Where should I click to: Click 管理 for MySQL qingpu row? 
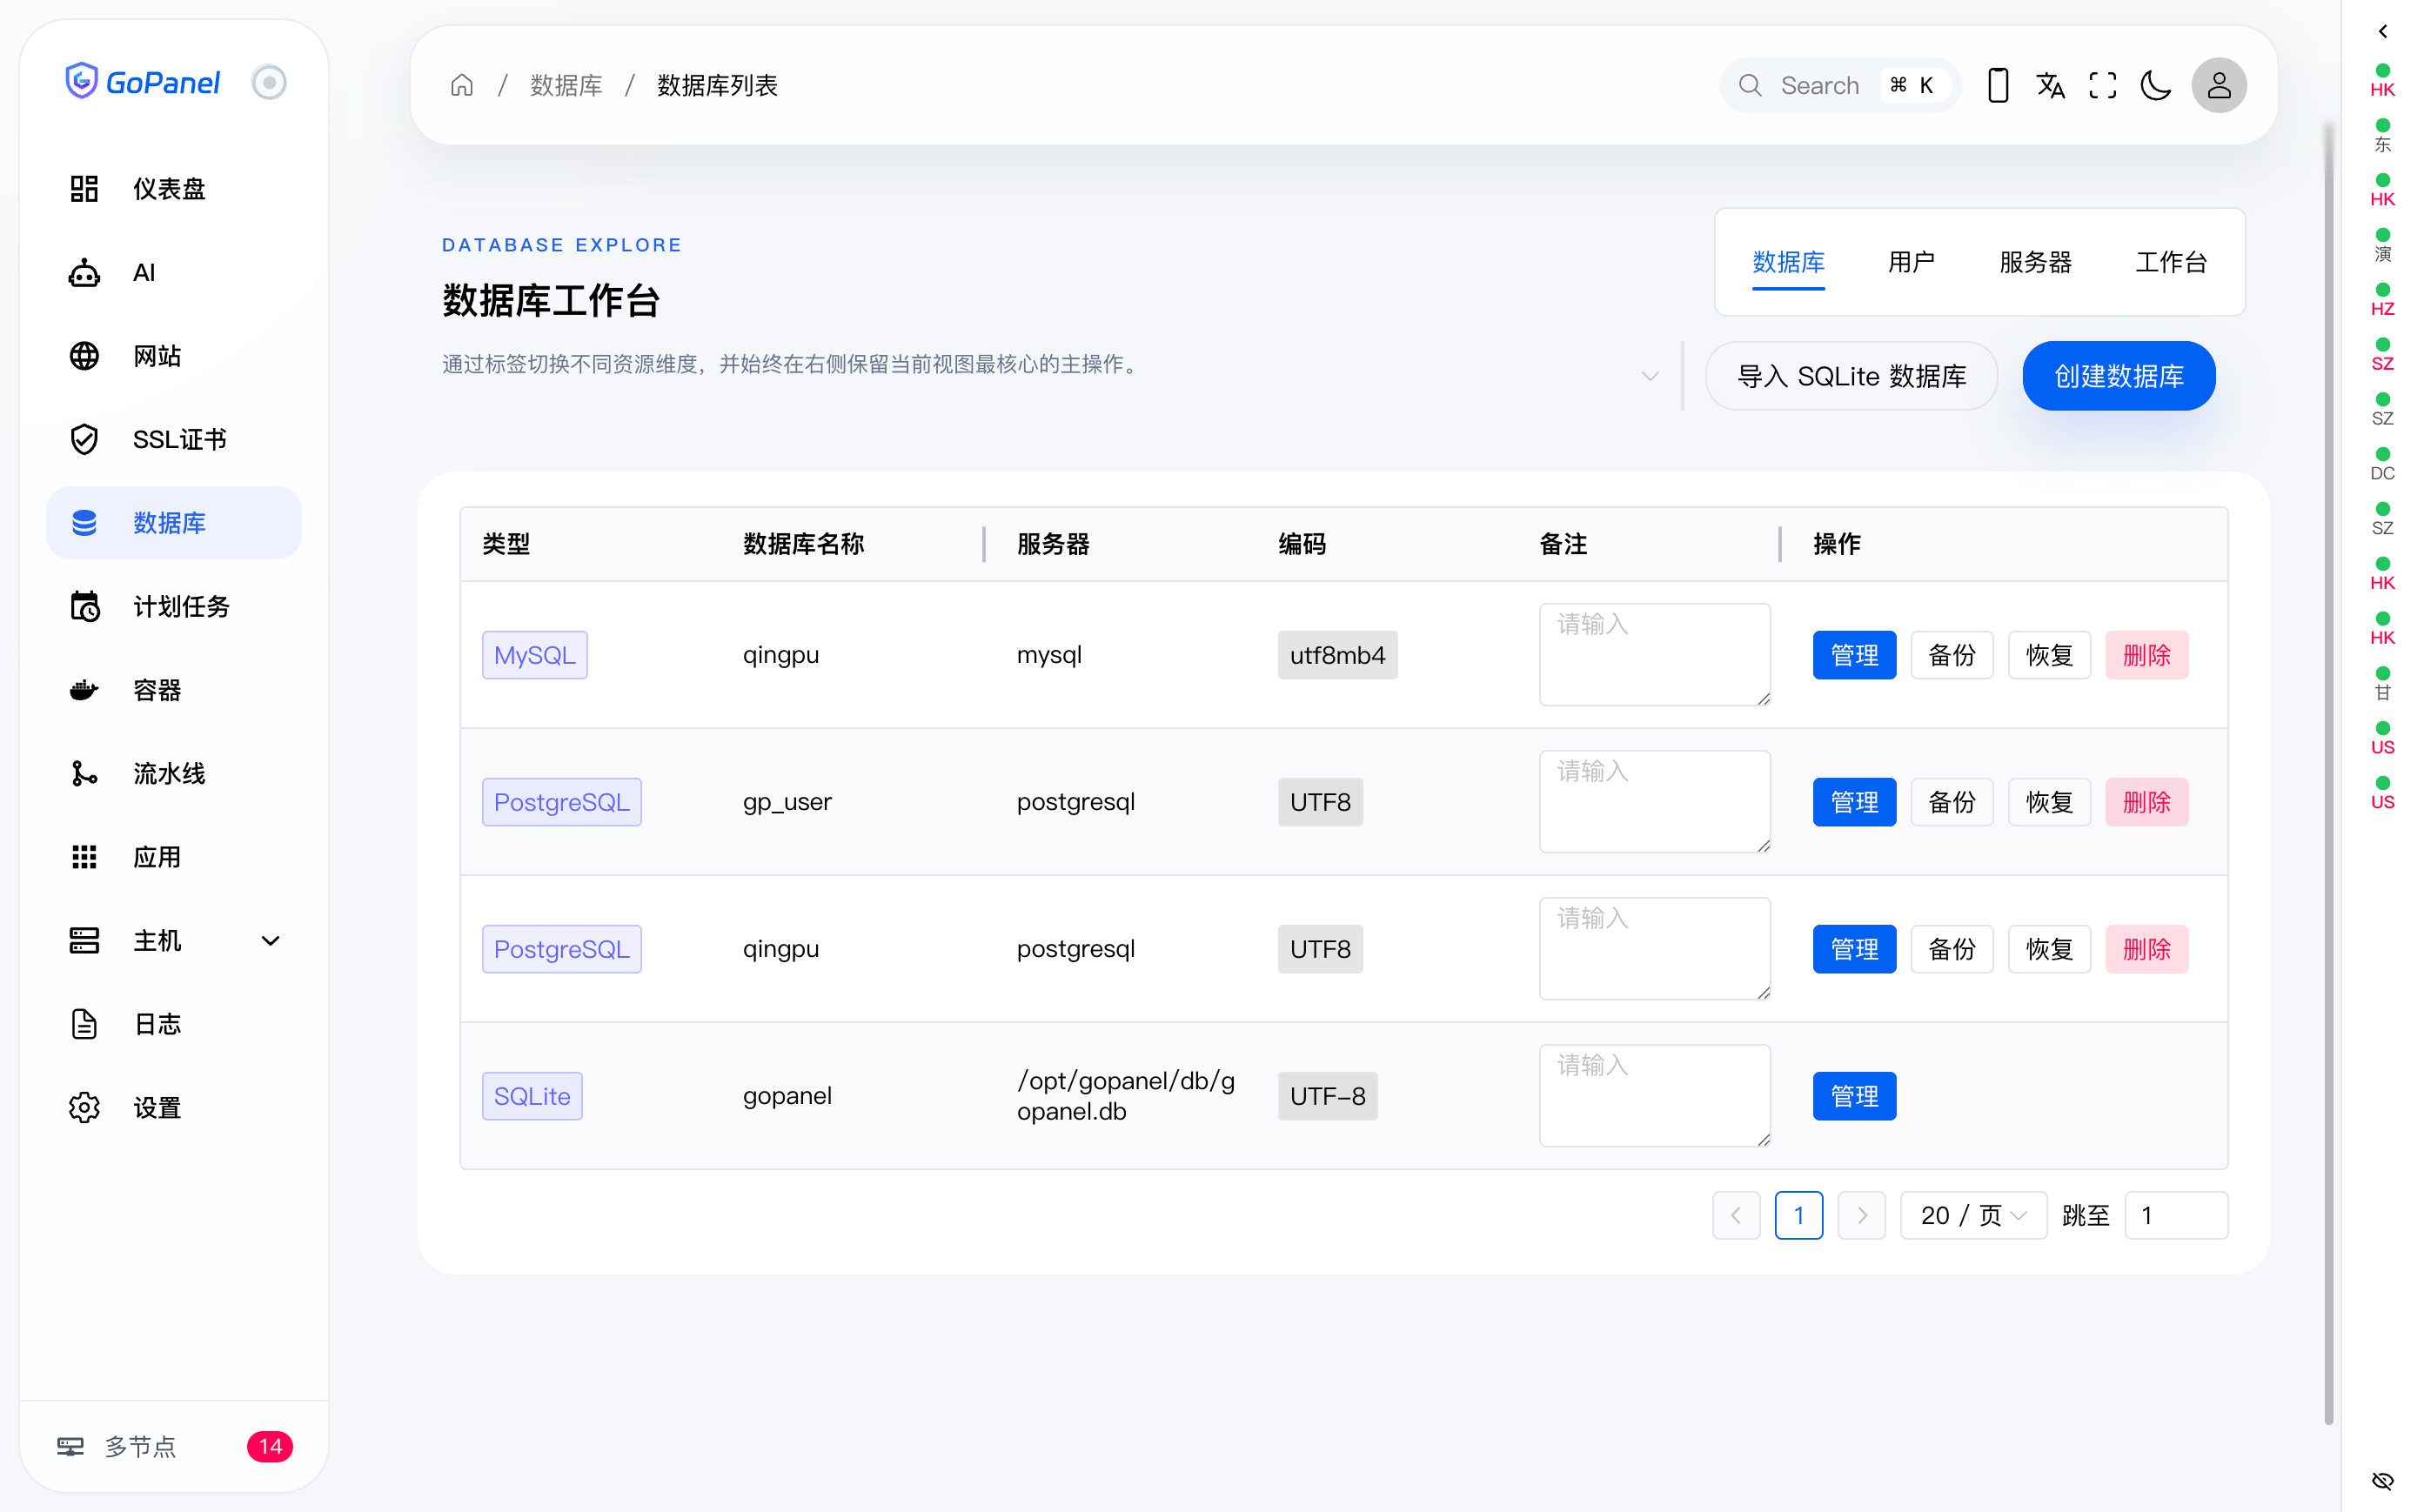tap(1854, 655)
